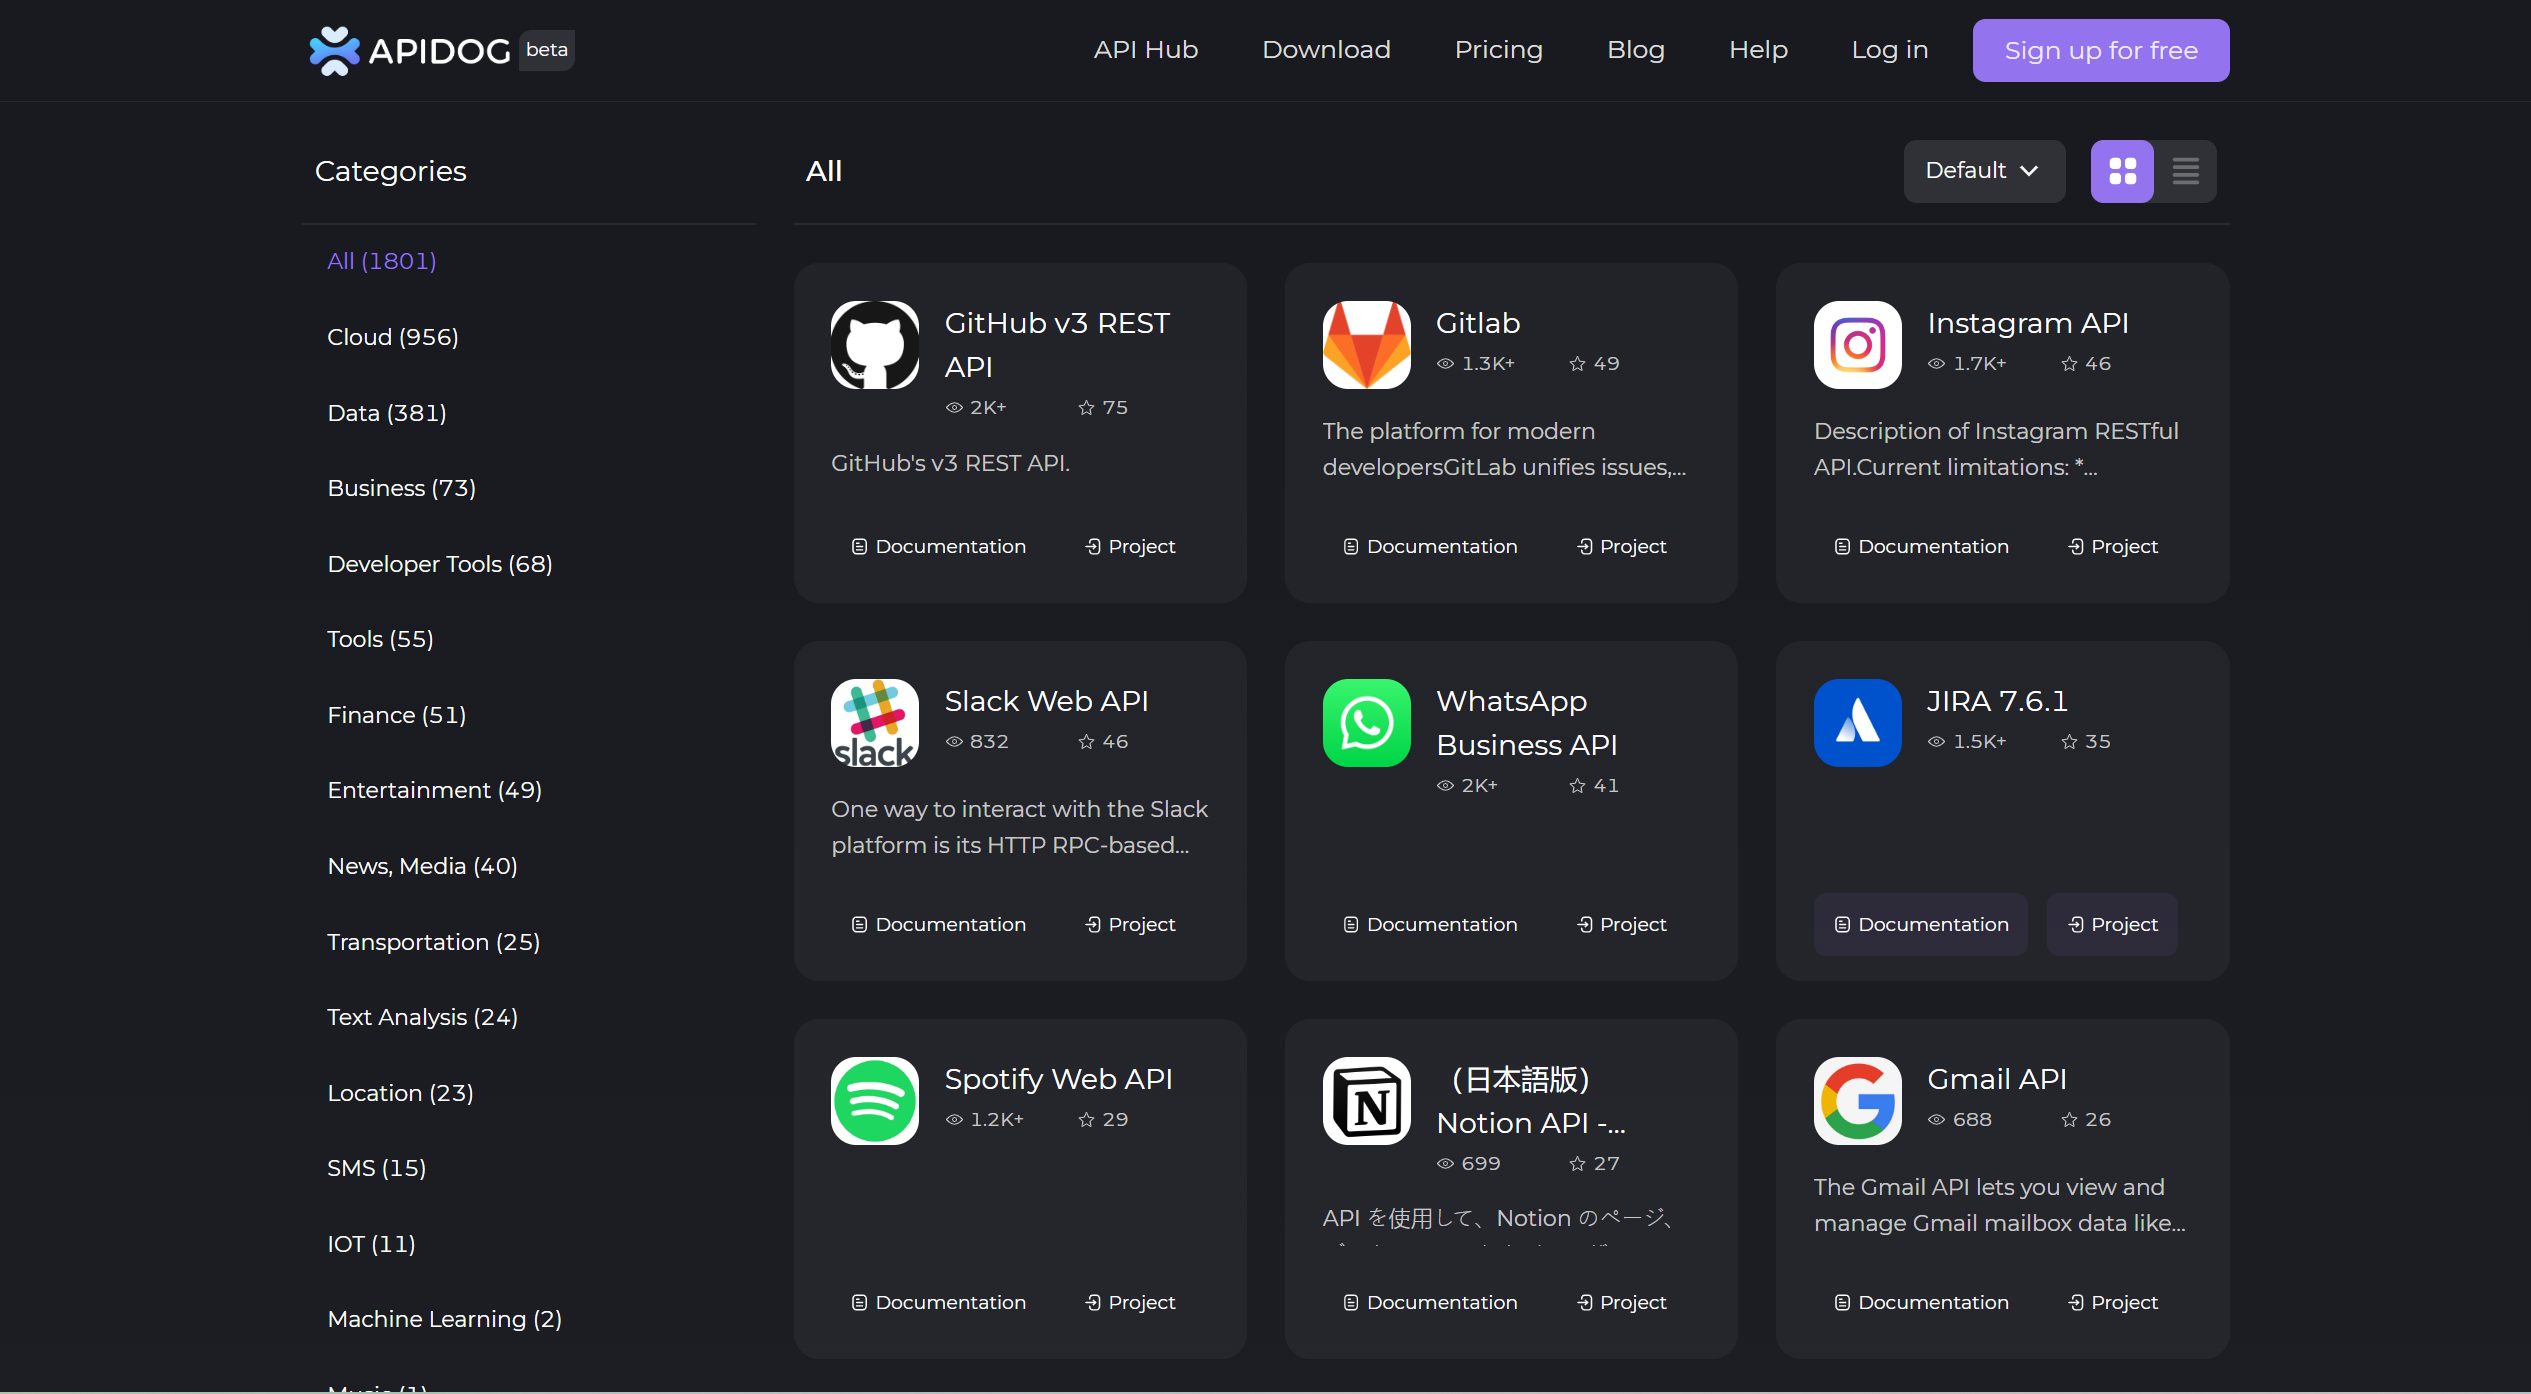Open the Default sort dropdown

(1984, 171)
